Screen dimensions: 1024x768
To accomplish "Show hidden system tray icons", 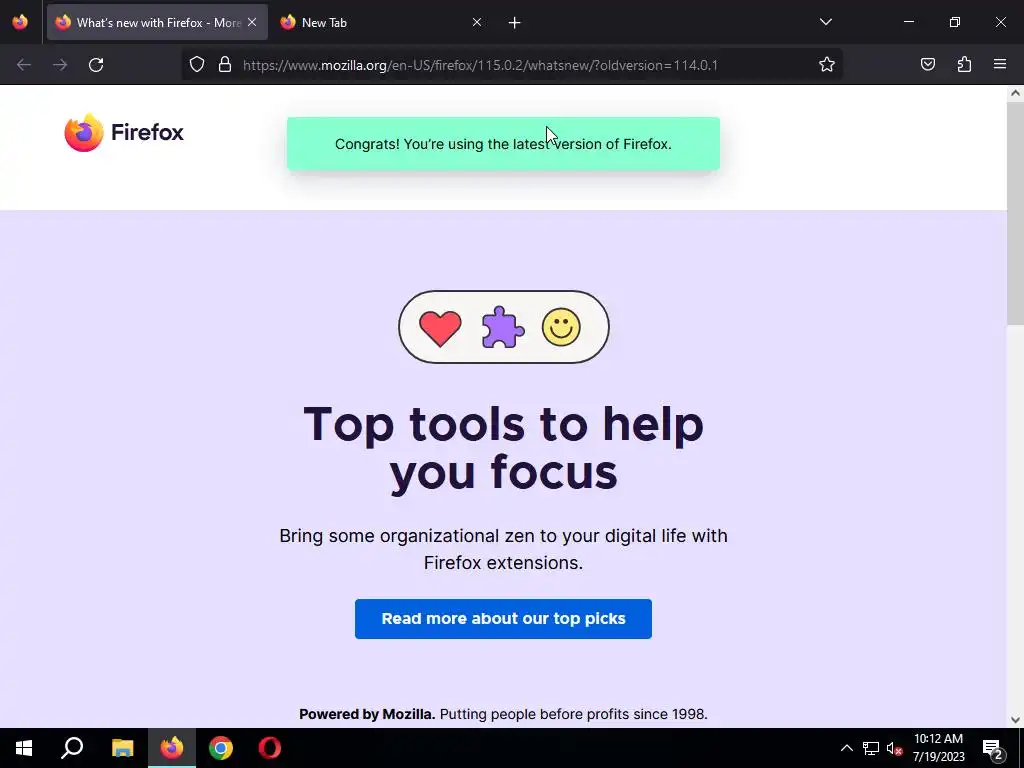I will [x=846, y=748].
